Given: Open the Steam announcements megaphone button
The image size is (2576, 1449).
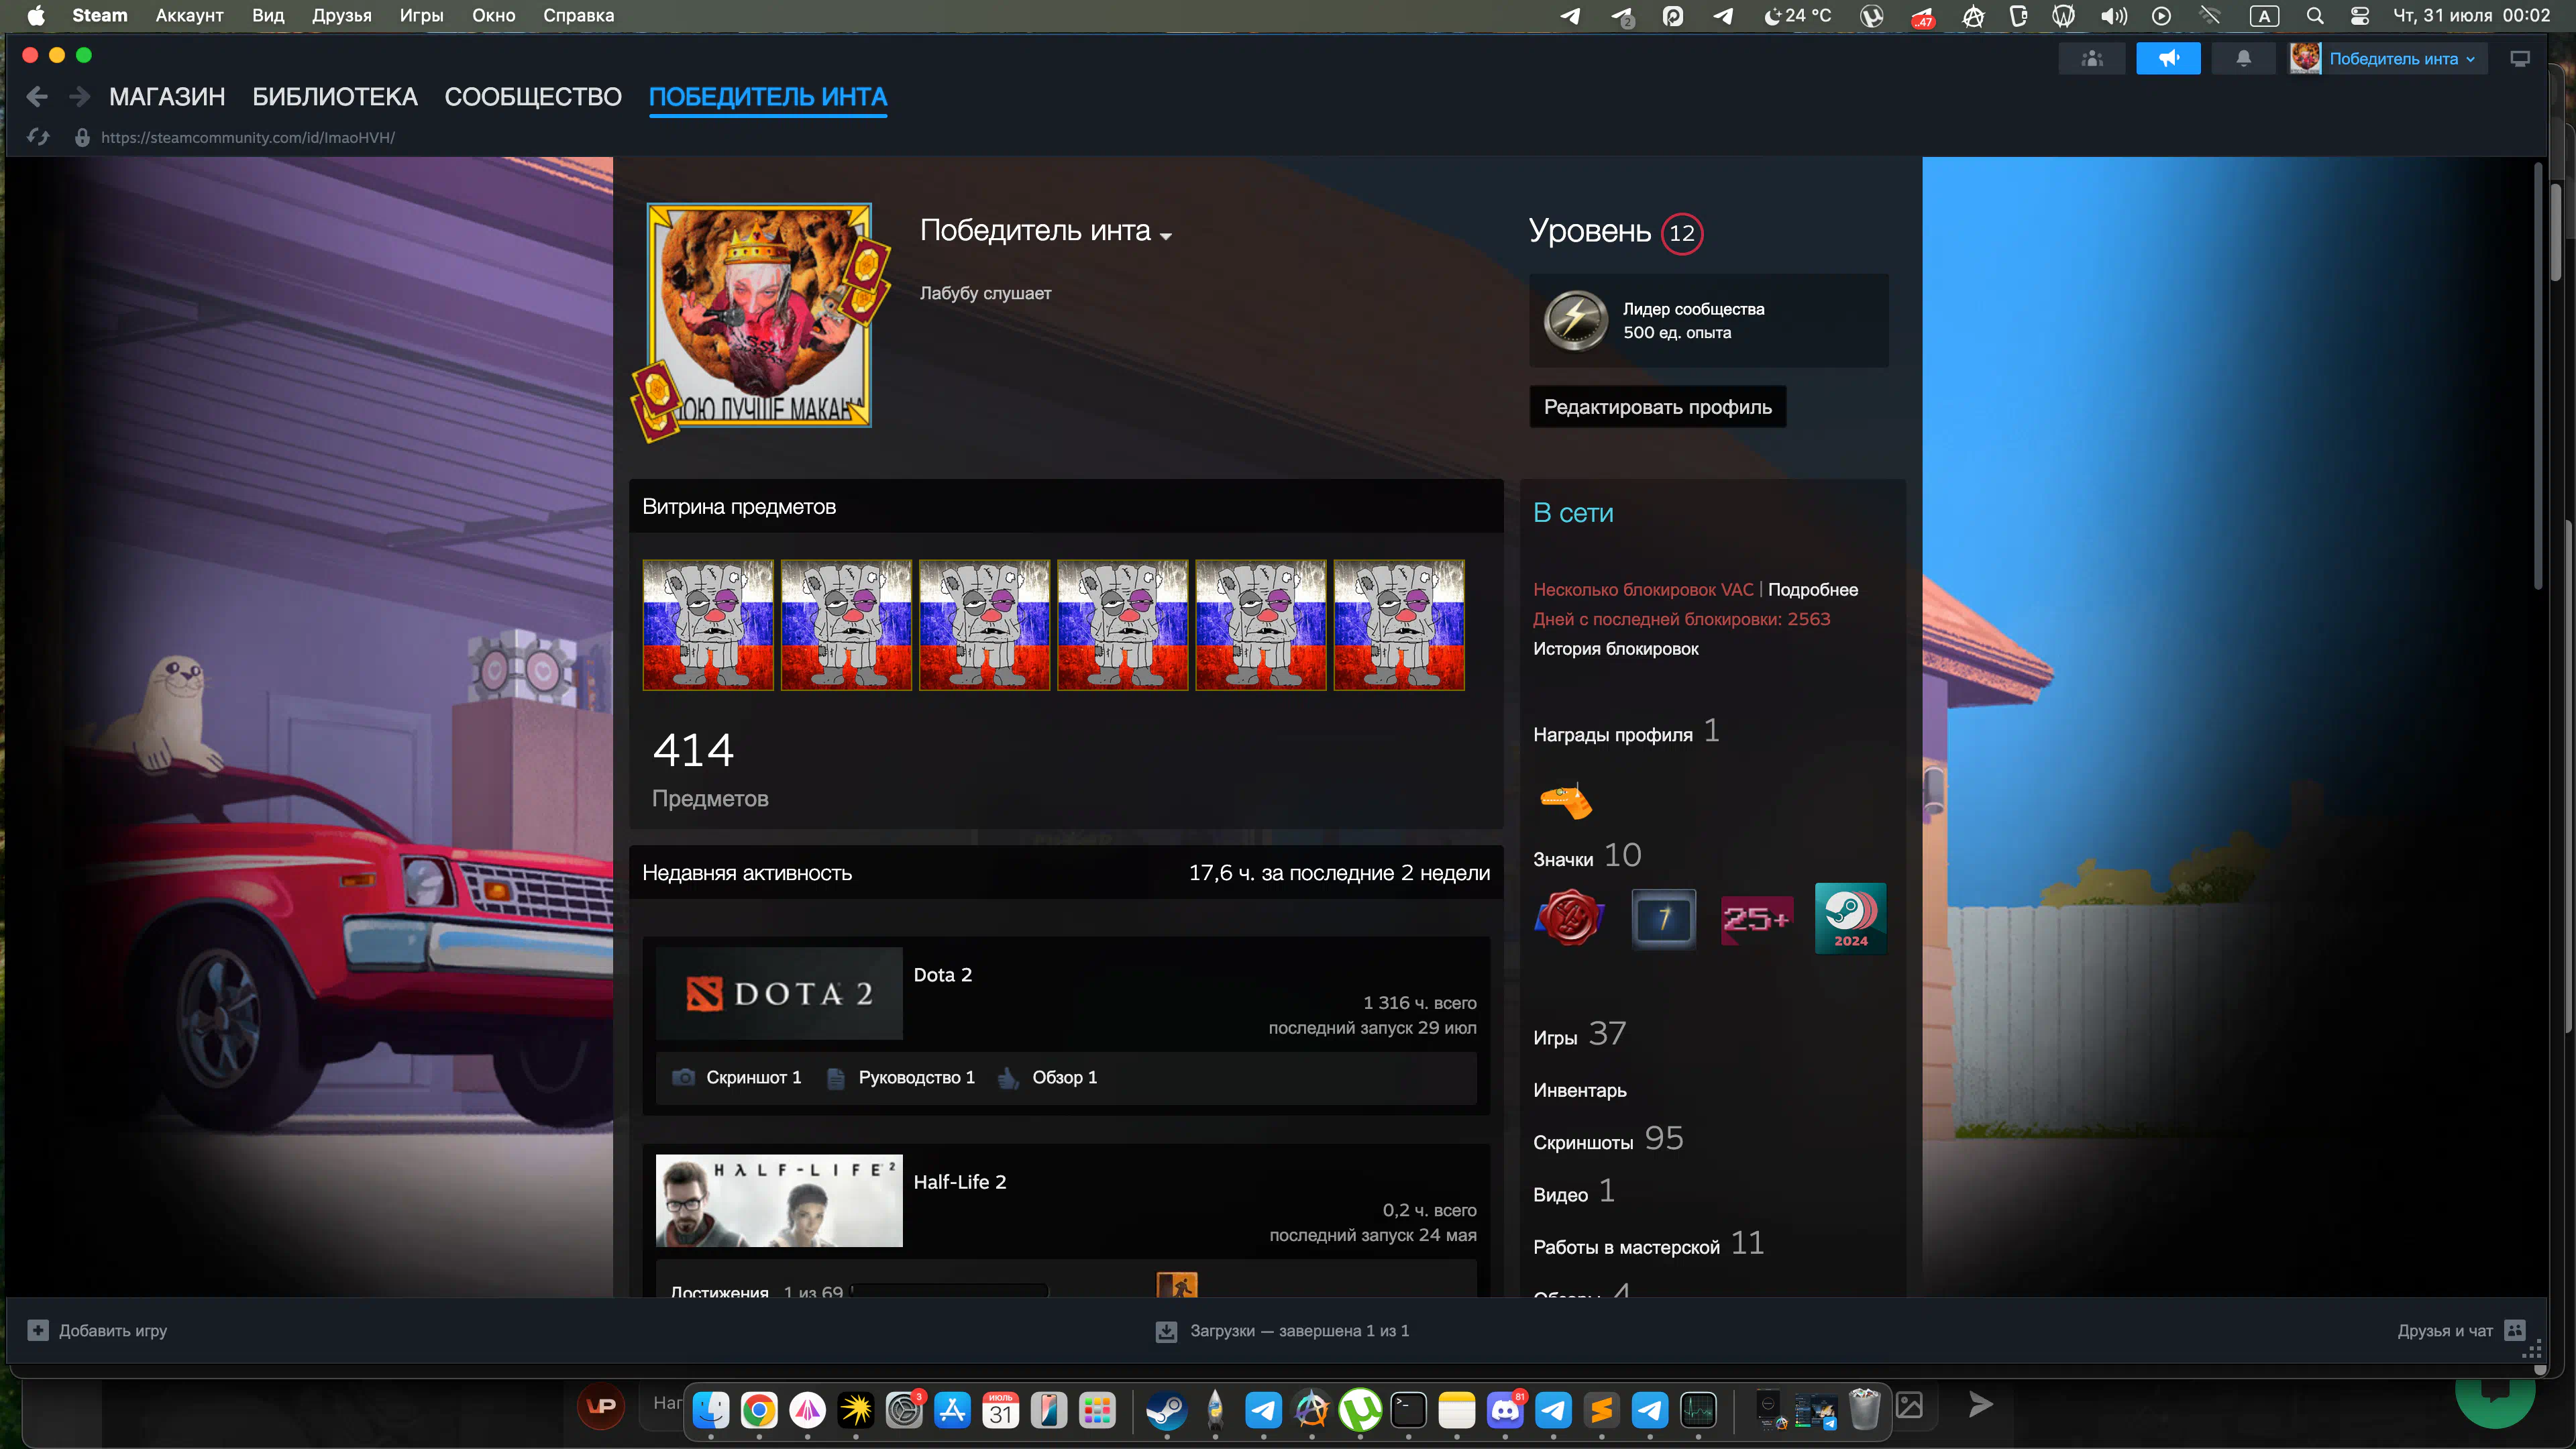Looking at the screenshot, I should click(2168, 58).
